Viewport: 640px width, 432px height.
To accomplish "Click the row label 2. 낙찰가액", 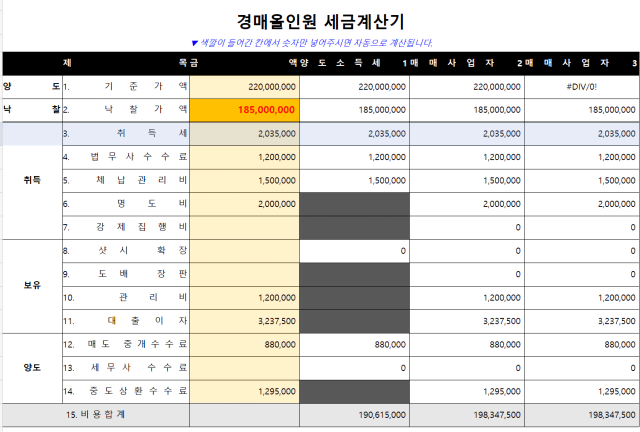I will 126,110.
